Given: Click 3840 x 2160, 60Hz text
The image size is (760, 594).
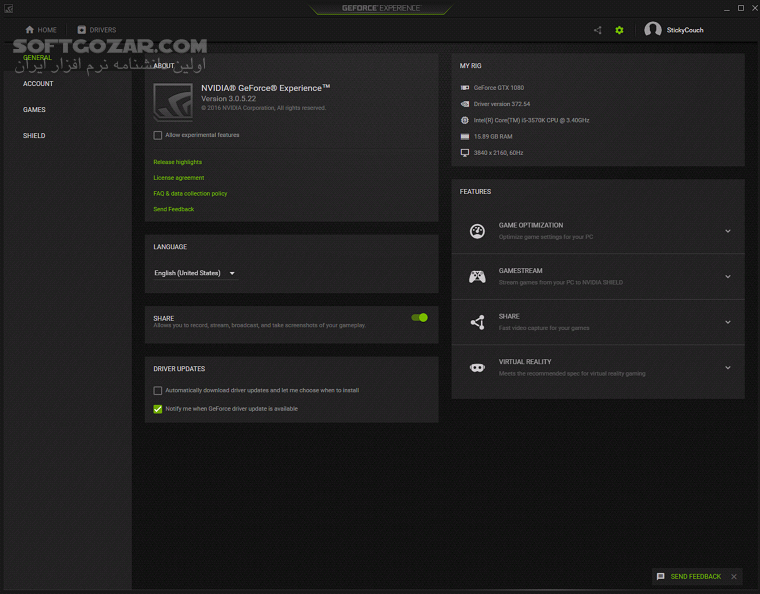Looking at the screenshot, I should tap(498, 153).
